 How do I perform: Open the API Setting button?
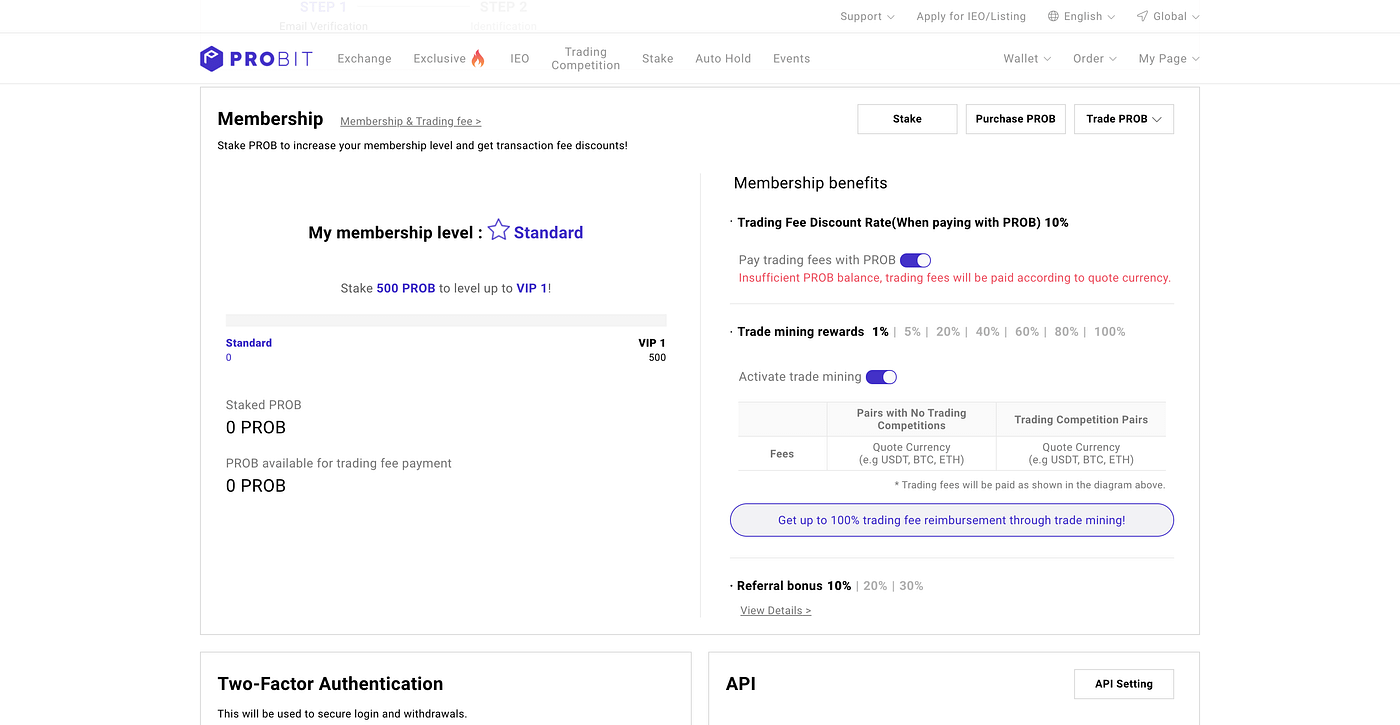[1124, 684]
